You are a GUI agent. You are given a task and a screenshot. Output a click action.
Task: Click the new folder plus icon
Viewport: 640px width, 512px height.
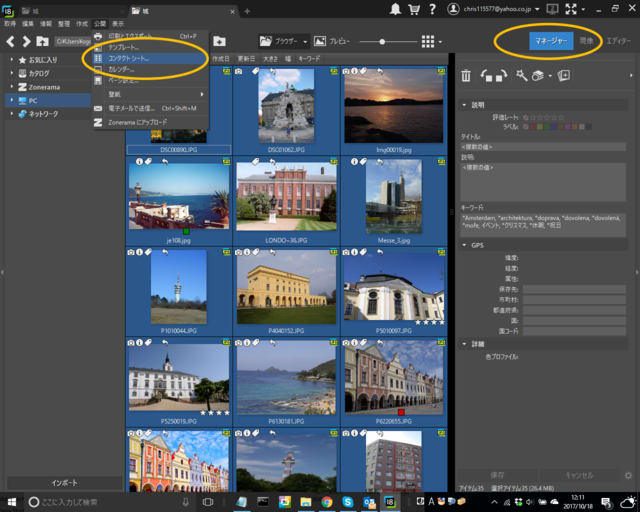click(x=219, y=41)
